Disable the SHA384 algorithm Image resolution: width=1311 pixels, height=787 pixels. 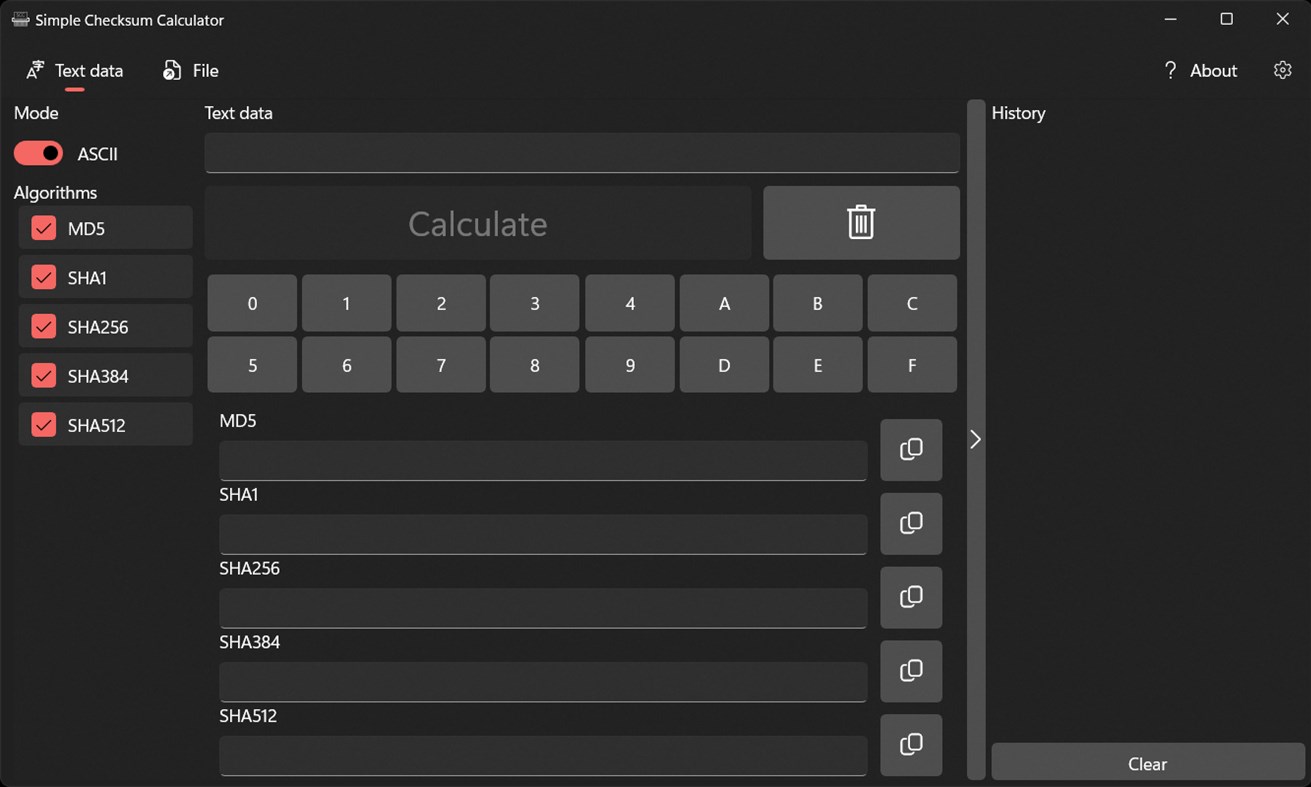pos(43,375)
